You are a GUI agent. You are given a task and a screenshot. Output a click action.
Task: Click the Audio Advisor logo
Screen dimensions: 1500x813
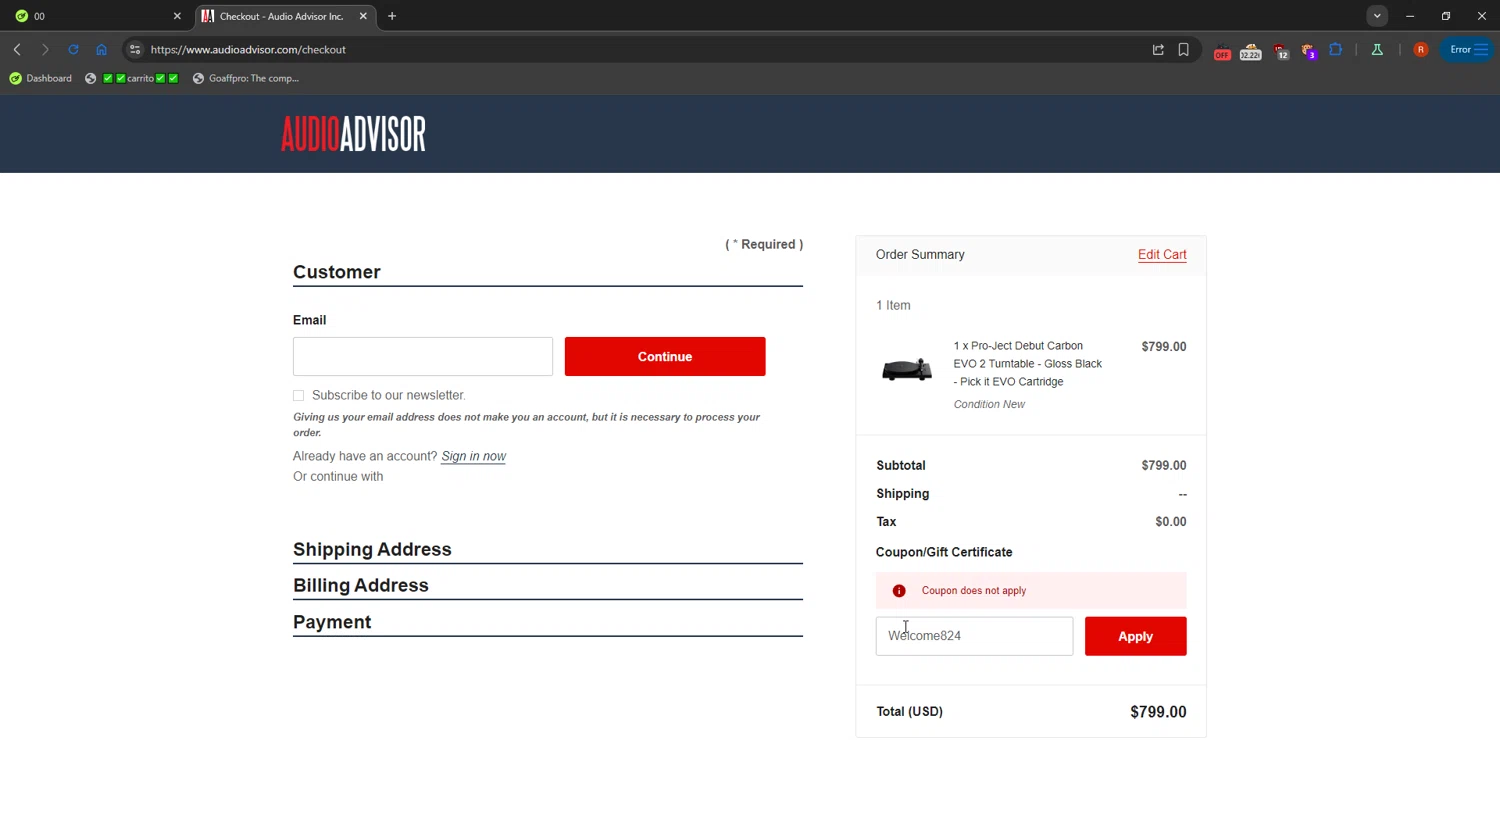[353, 134]
